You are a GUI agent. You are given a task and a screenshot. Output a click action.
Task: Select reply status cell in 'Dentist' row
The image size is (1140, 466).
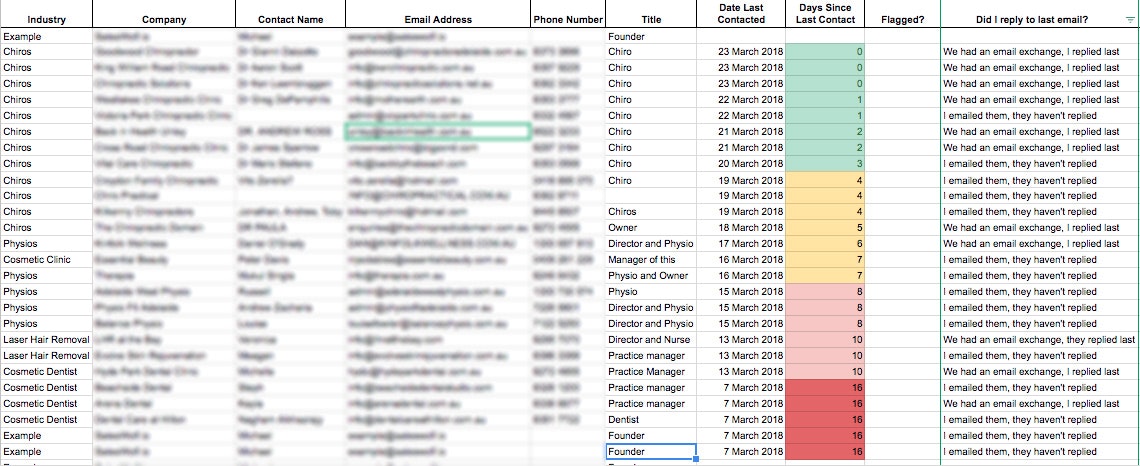pyautogui.click(x=1040, y=419)
